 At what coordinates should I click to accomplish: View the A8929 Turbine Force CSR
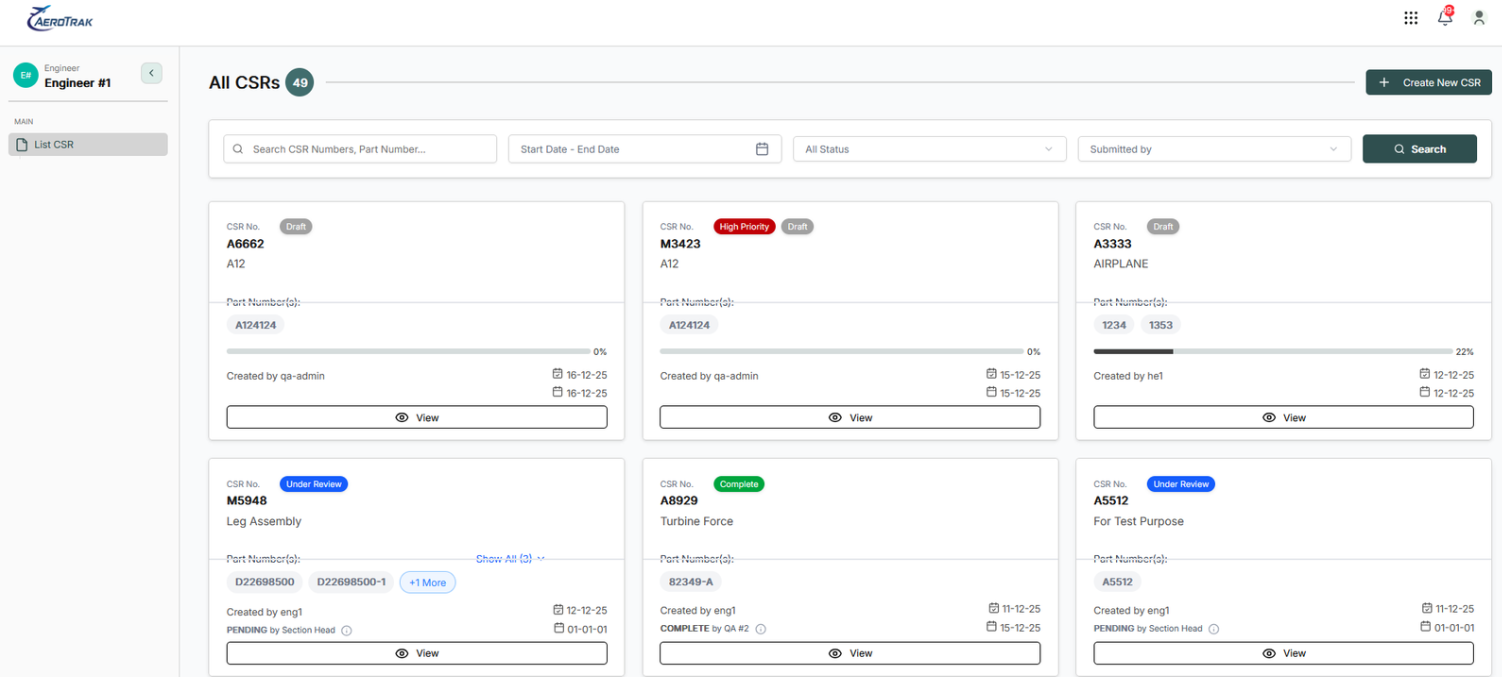pyautogui.click(x=850, y=653)
